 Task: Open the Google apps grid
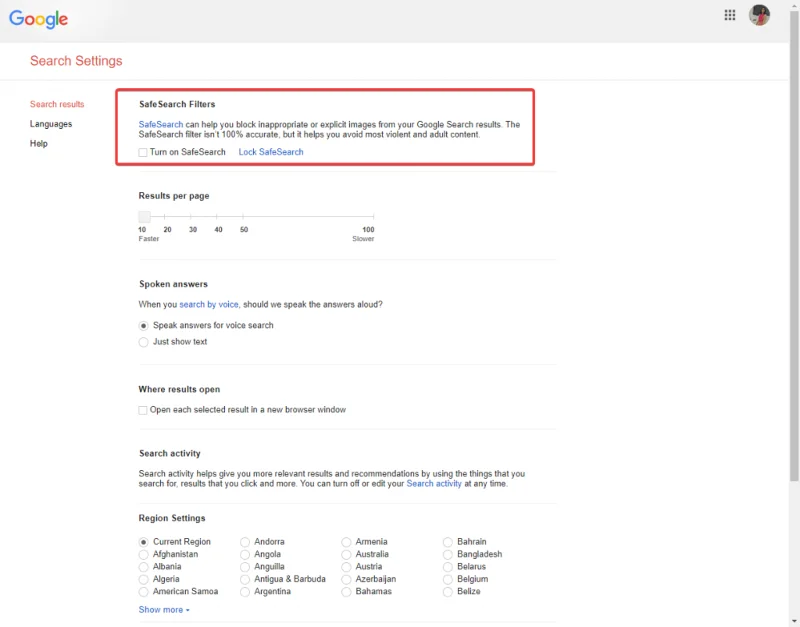(729, 15)
